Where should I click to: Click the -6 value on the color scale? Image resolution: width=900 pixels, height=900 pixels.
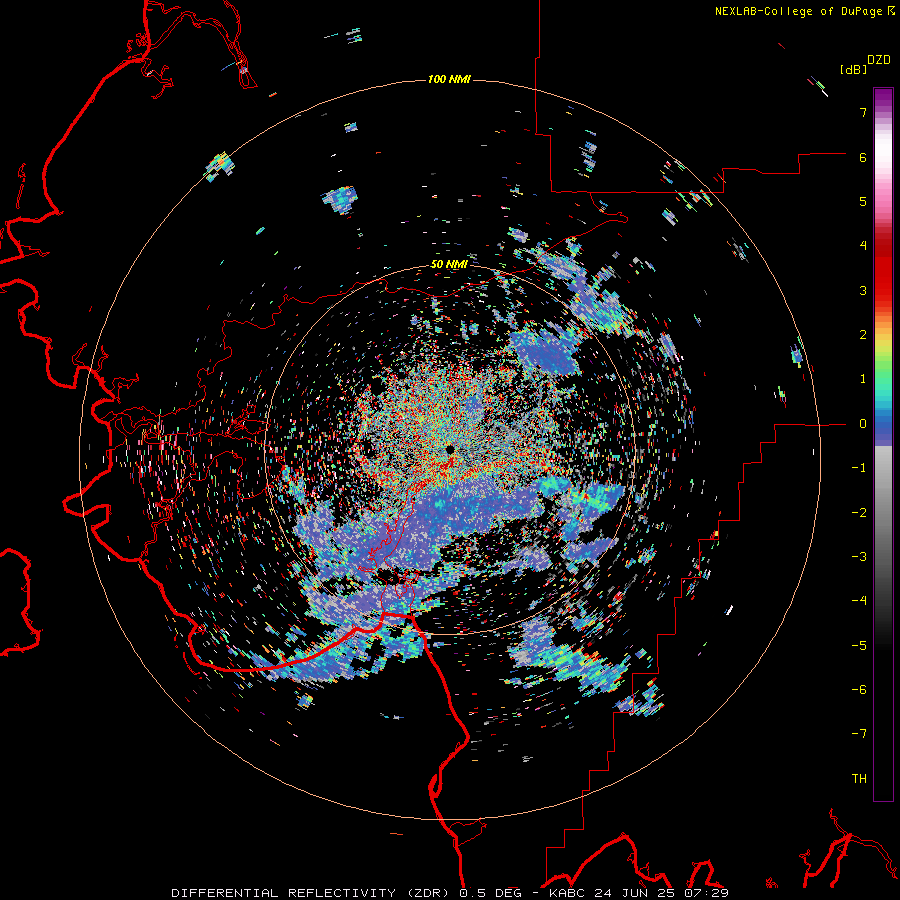pyautogui.click(x=859, y=690)
